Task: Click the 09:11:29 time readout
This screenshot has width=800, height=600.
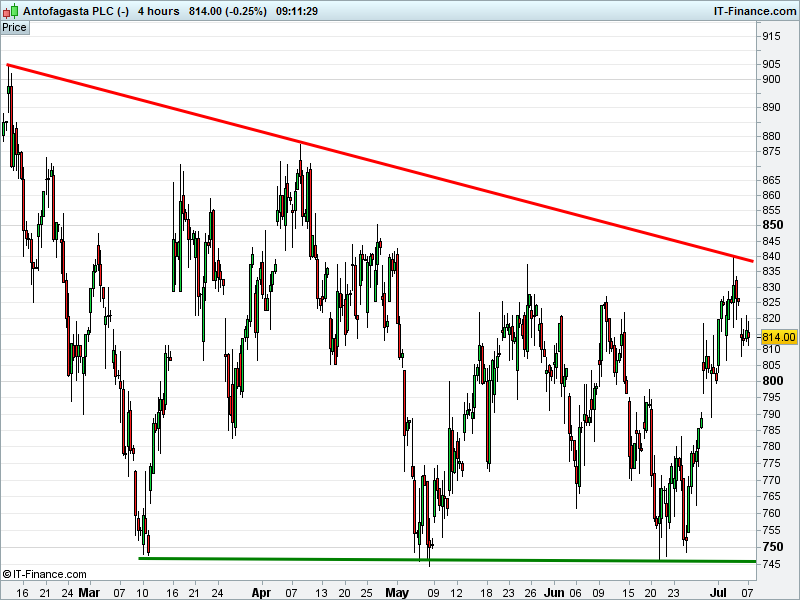Action: point(297,11)
